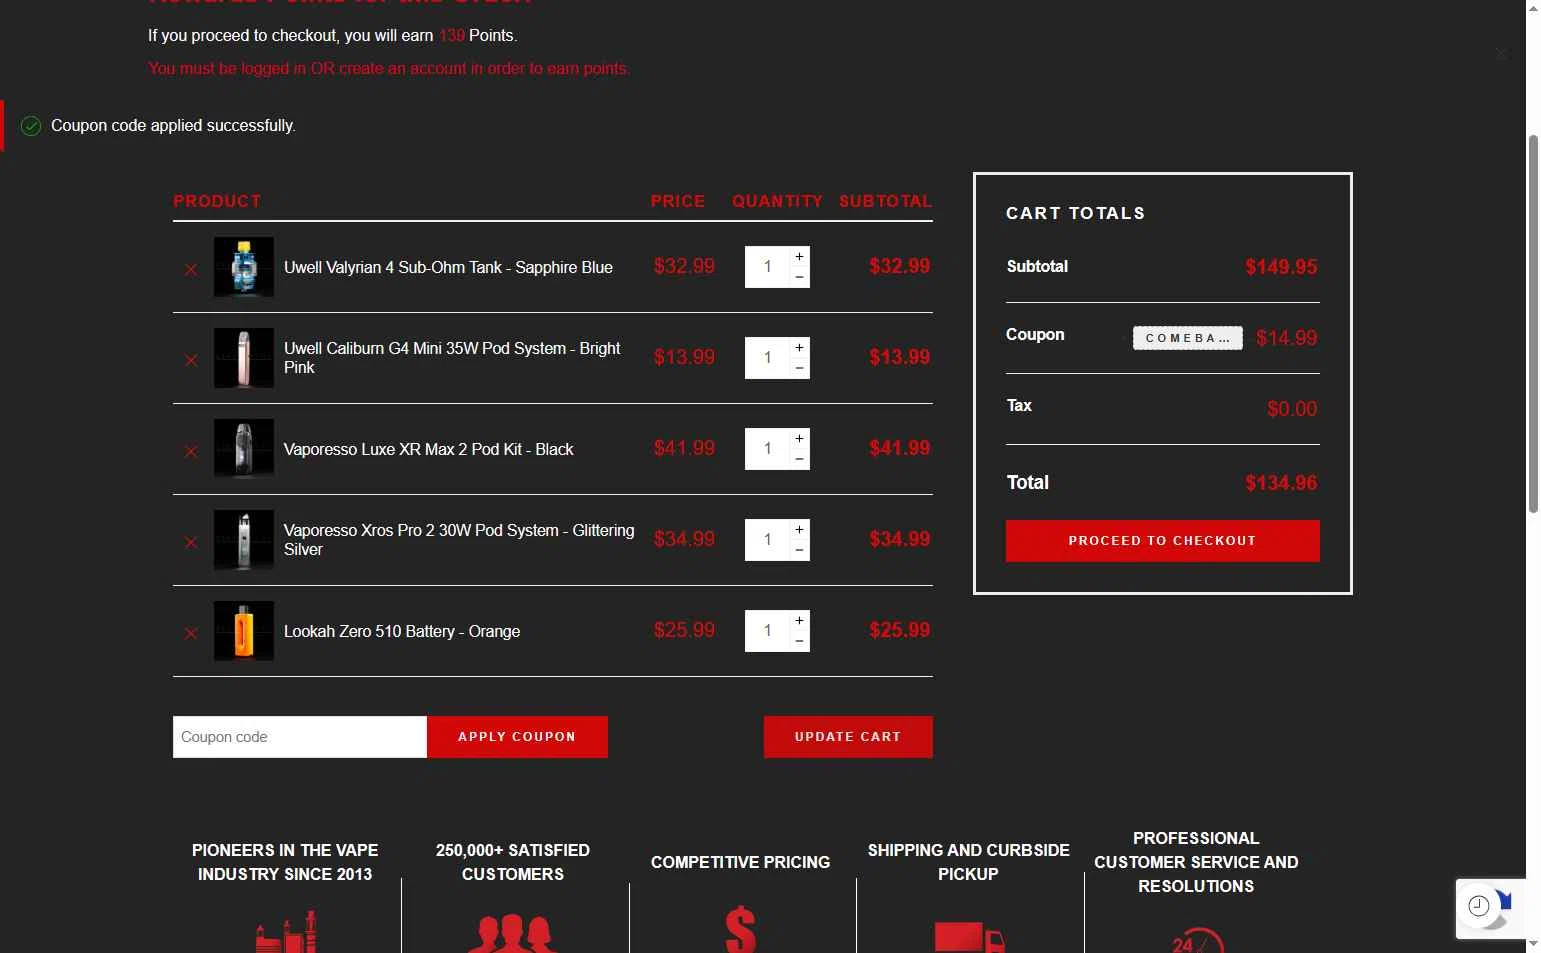Click the dollar sign icon under Competitive Pricing
This screenshot has height=953, width=1541.
[741, 929]
